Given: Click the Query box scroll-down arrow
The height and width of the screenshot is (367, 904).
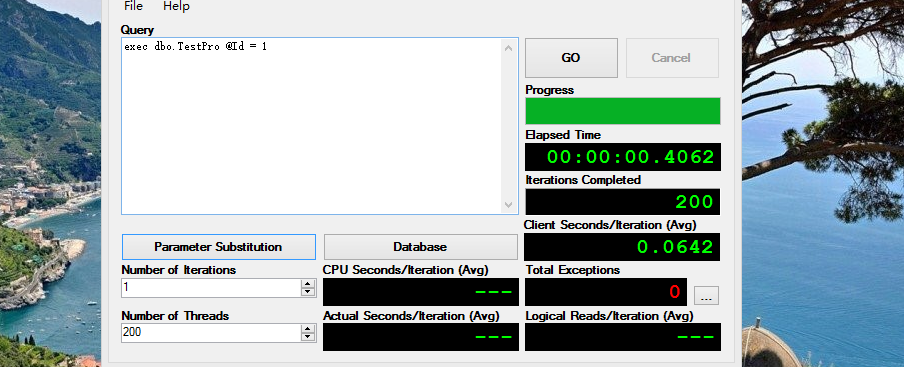Looking at the screenshot, I should (x=508, y=205).
